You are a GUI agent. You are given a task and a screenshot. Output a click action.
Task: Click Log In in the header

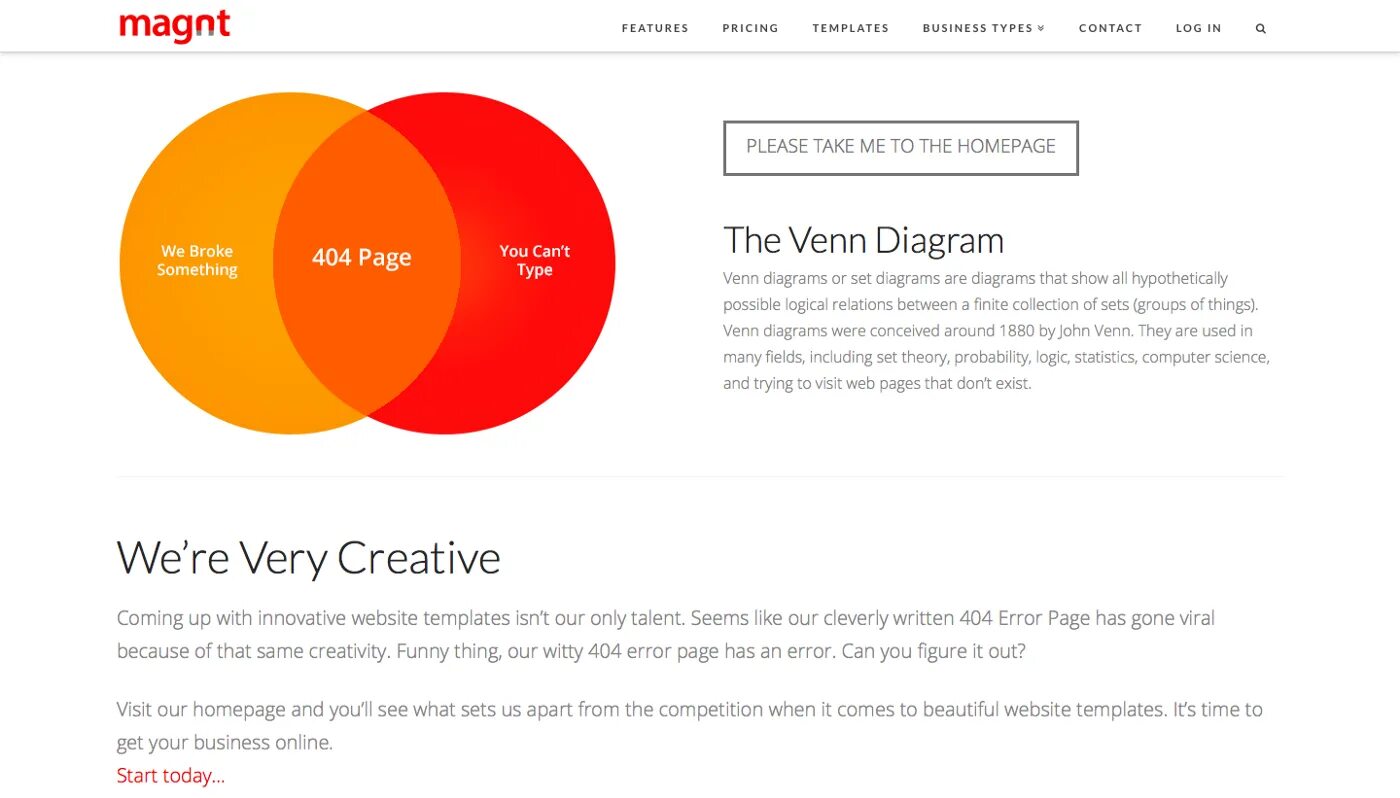click(x=1198, y=28)
